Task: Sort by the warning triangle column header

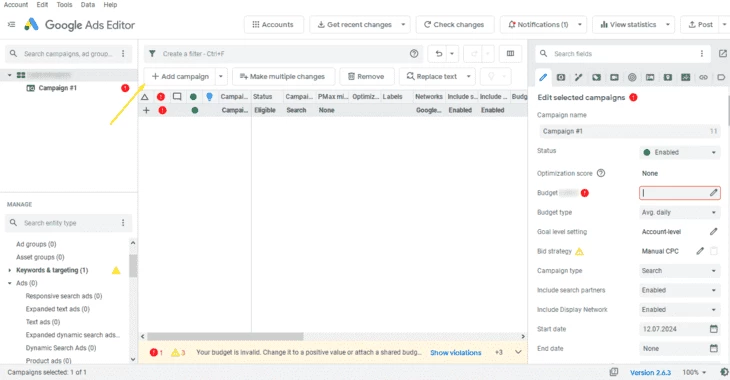Action: pos(145,97)
